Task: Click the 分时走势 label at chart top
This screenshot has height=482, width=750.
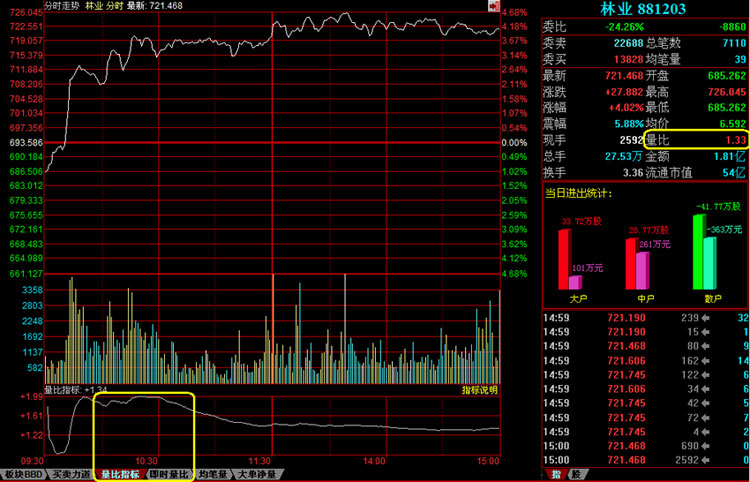Action: [x=65, y=6]
